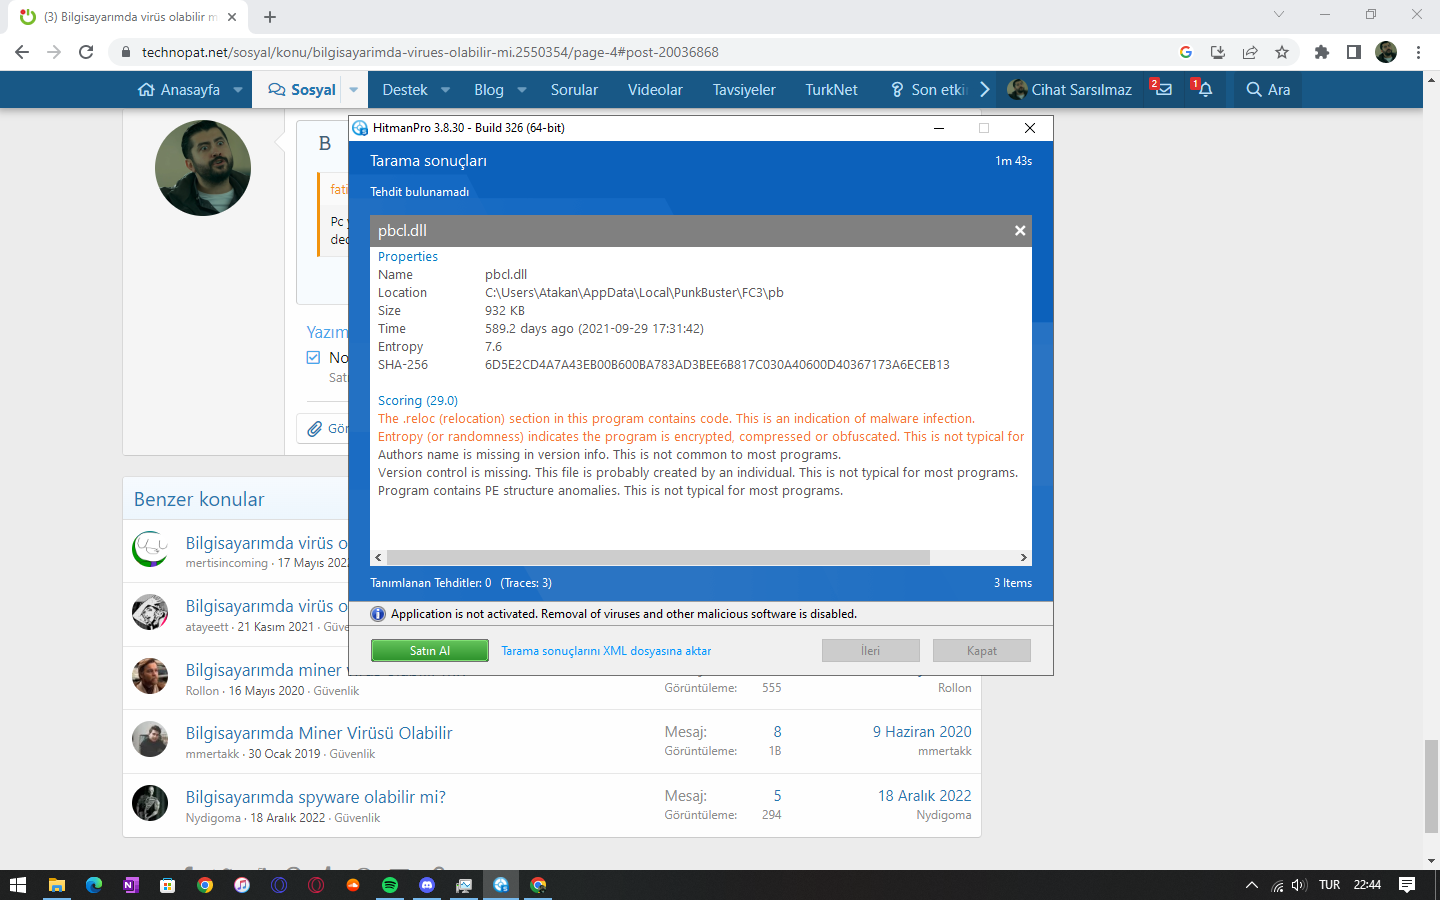The image size is (1440, 900).
Task: Click the İleri button in HitmanPro
Action: (x=871, y=651)
